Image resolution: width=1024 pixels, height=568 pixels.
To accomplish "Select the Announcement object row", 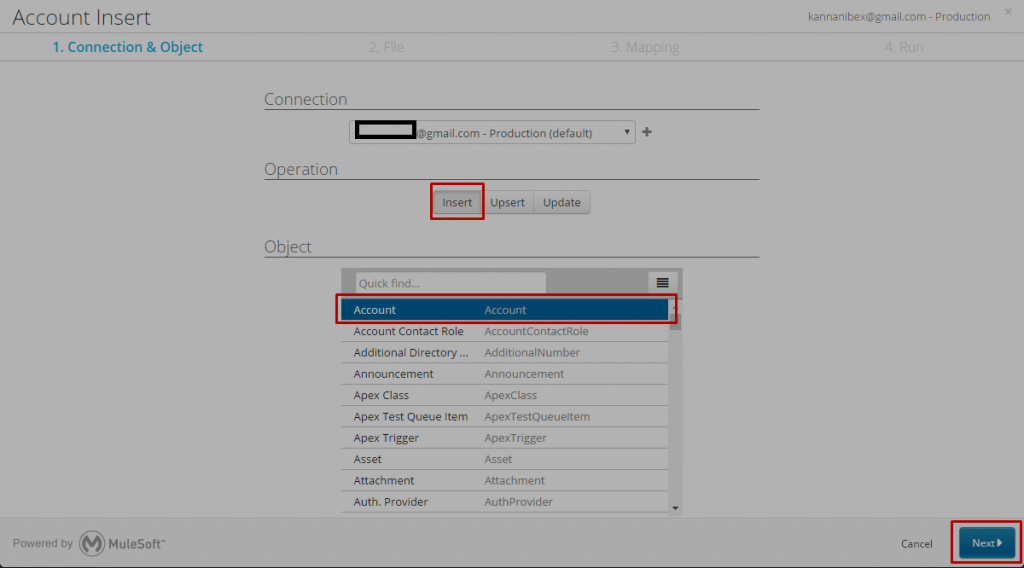I will coord(505,374).
